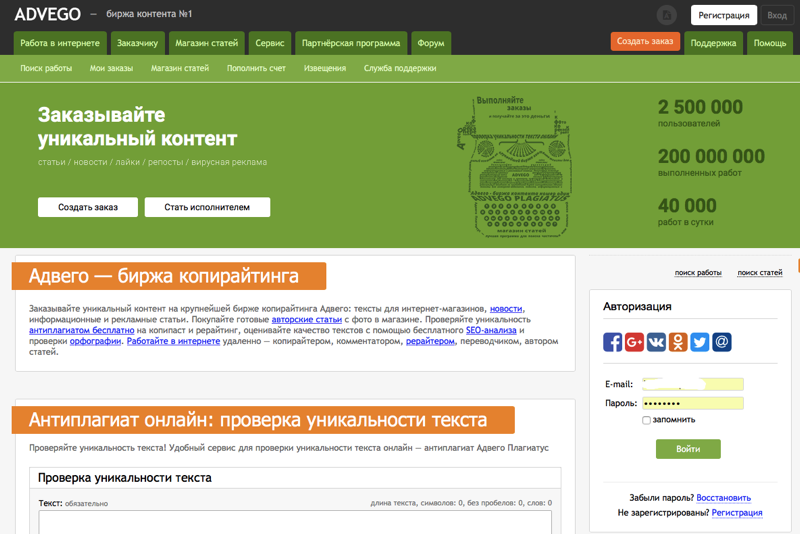Screen dimensions: 800x534
Task: Click the 'Регистрация' link under the login form
Action: point(737,513)
